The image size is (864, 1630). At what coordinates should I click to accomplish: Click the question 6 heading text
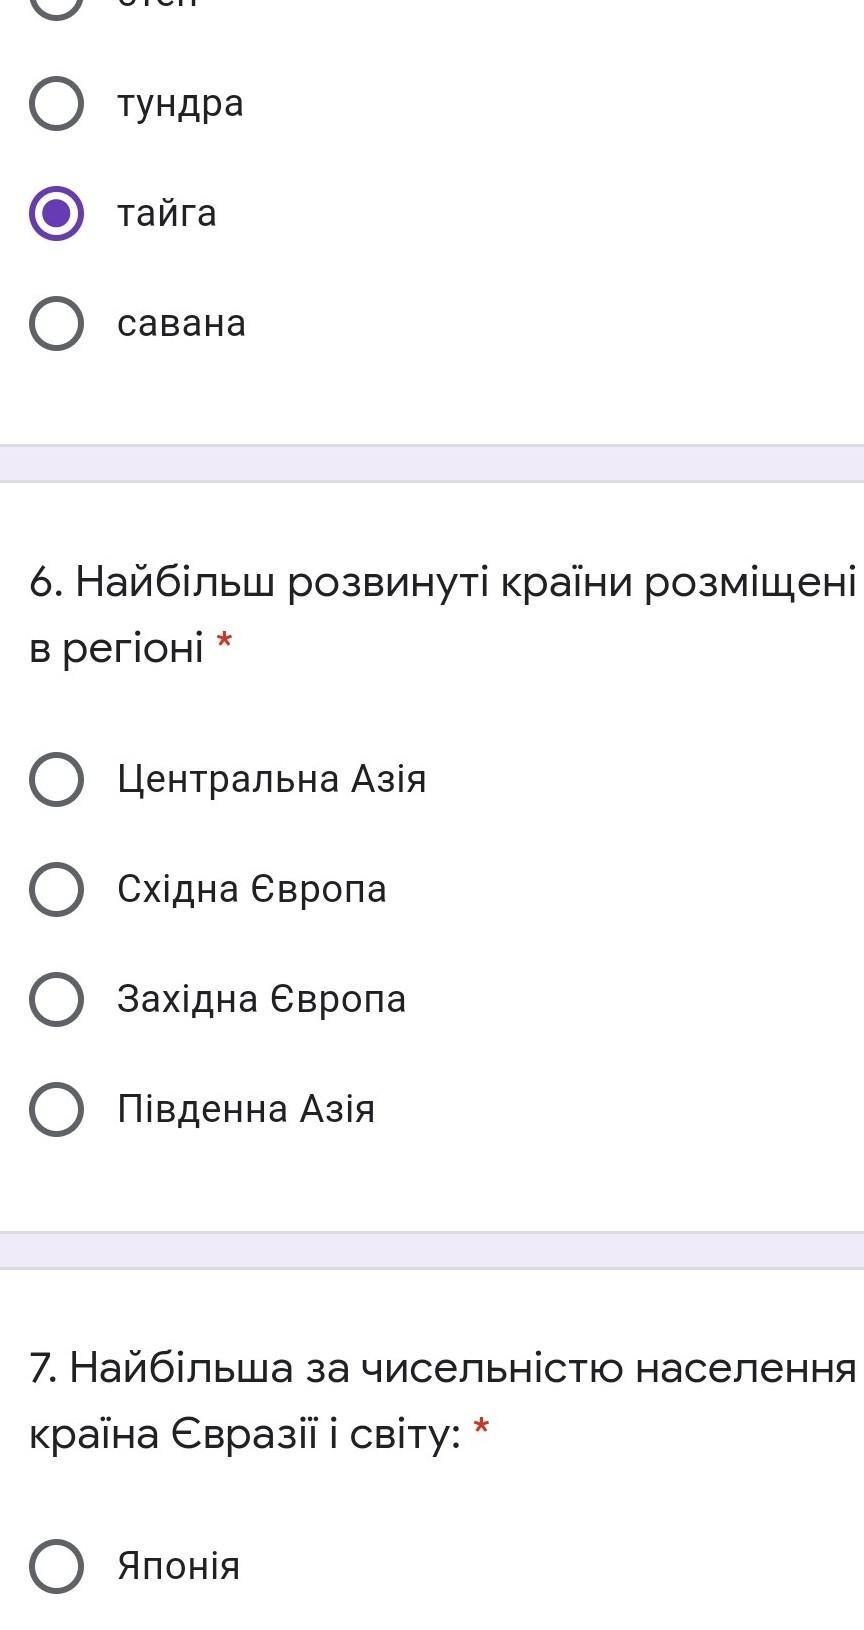(x=442, y=581)
